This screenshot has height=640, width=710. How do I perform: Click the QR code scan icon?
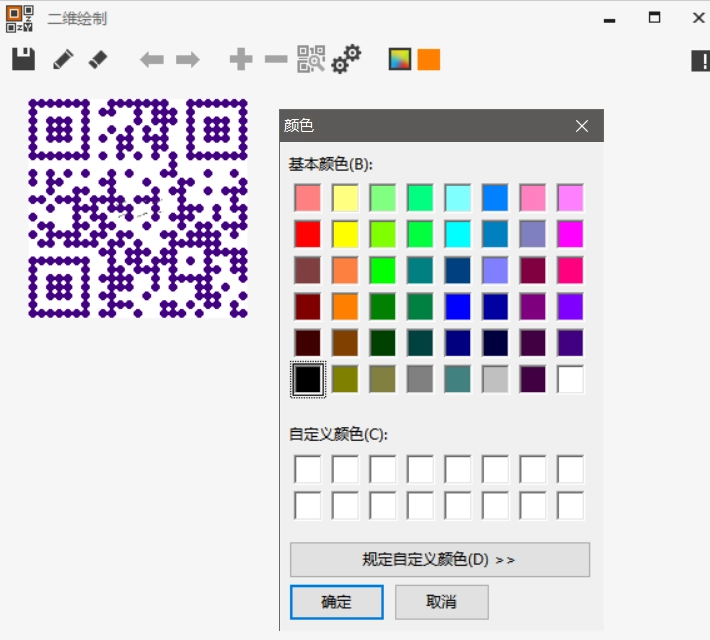tap(311, 60)
